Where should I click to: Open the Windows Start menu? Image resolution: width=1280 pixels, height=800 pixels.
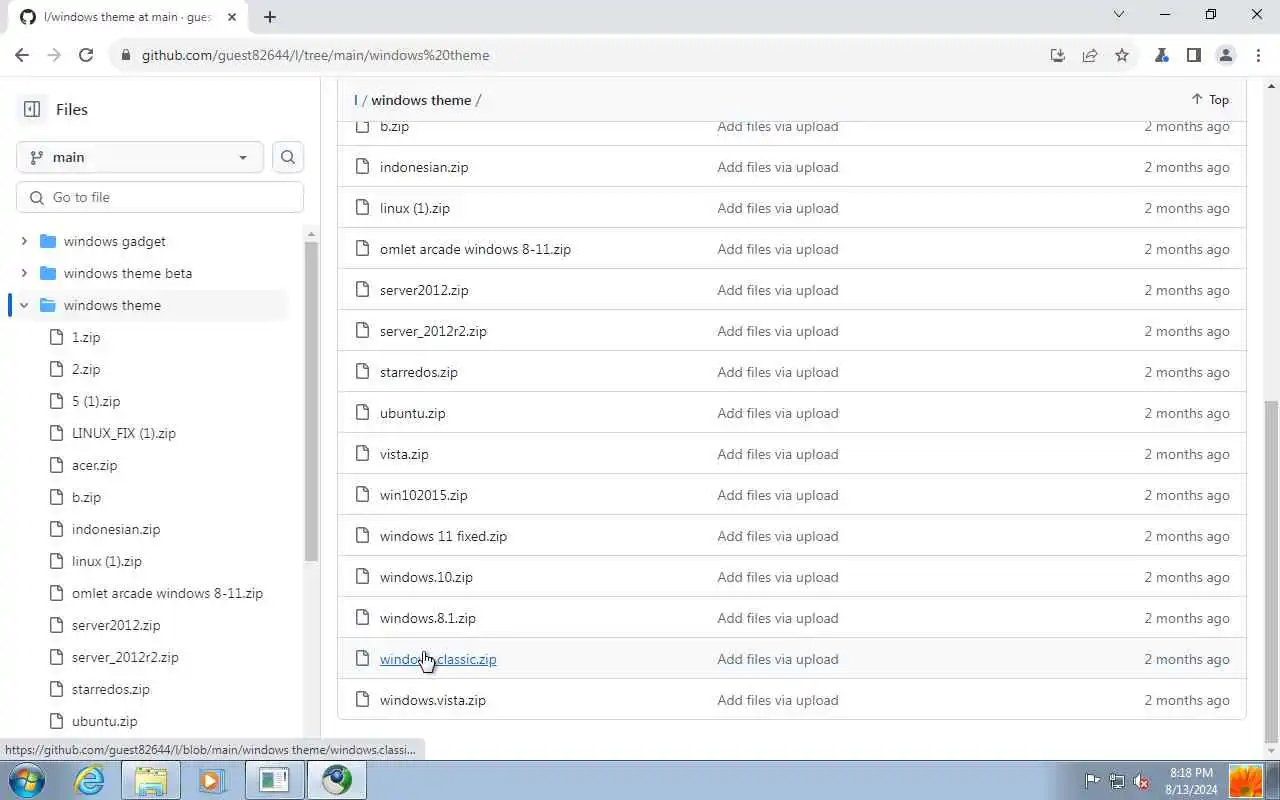point(25,779)
